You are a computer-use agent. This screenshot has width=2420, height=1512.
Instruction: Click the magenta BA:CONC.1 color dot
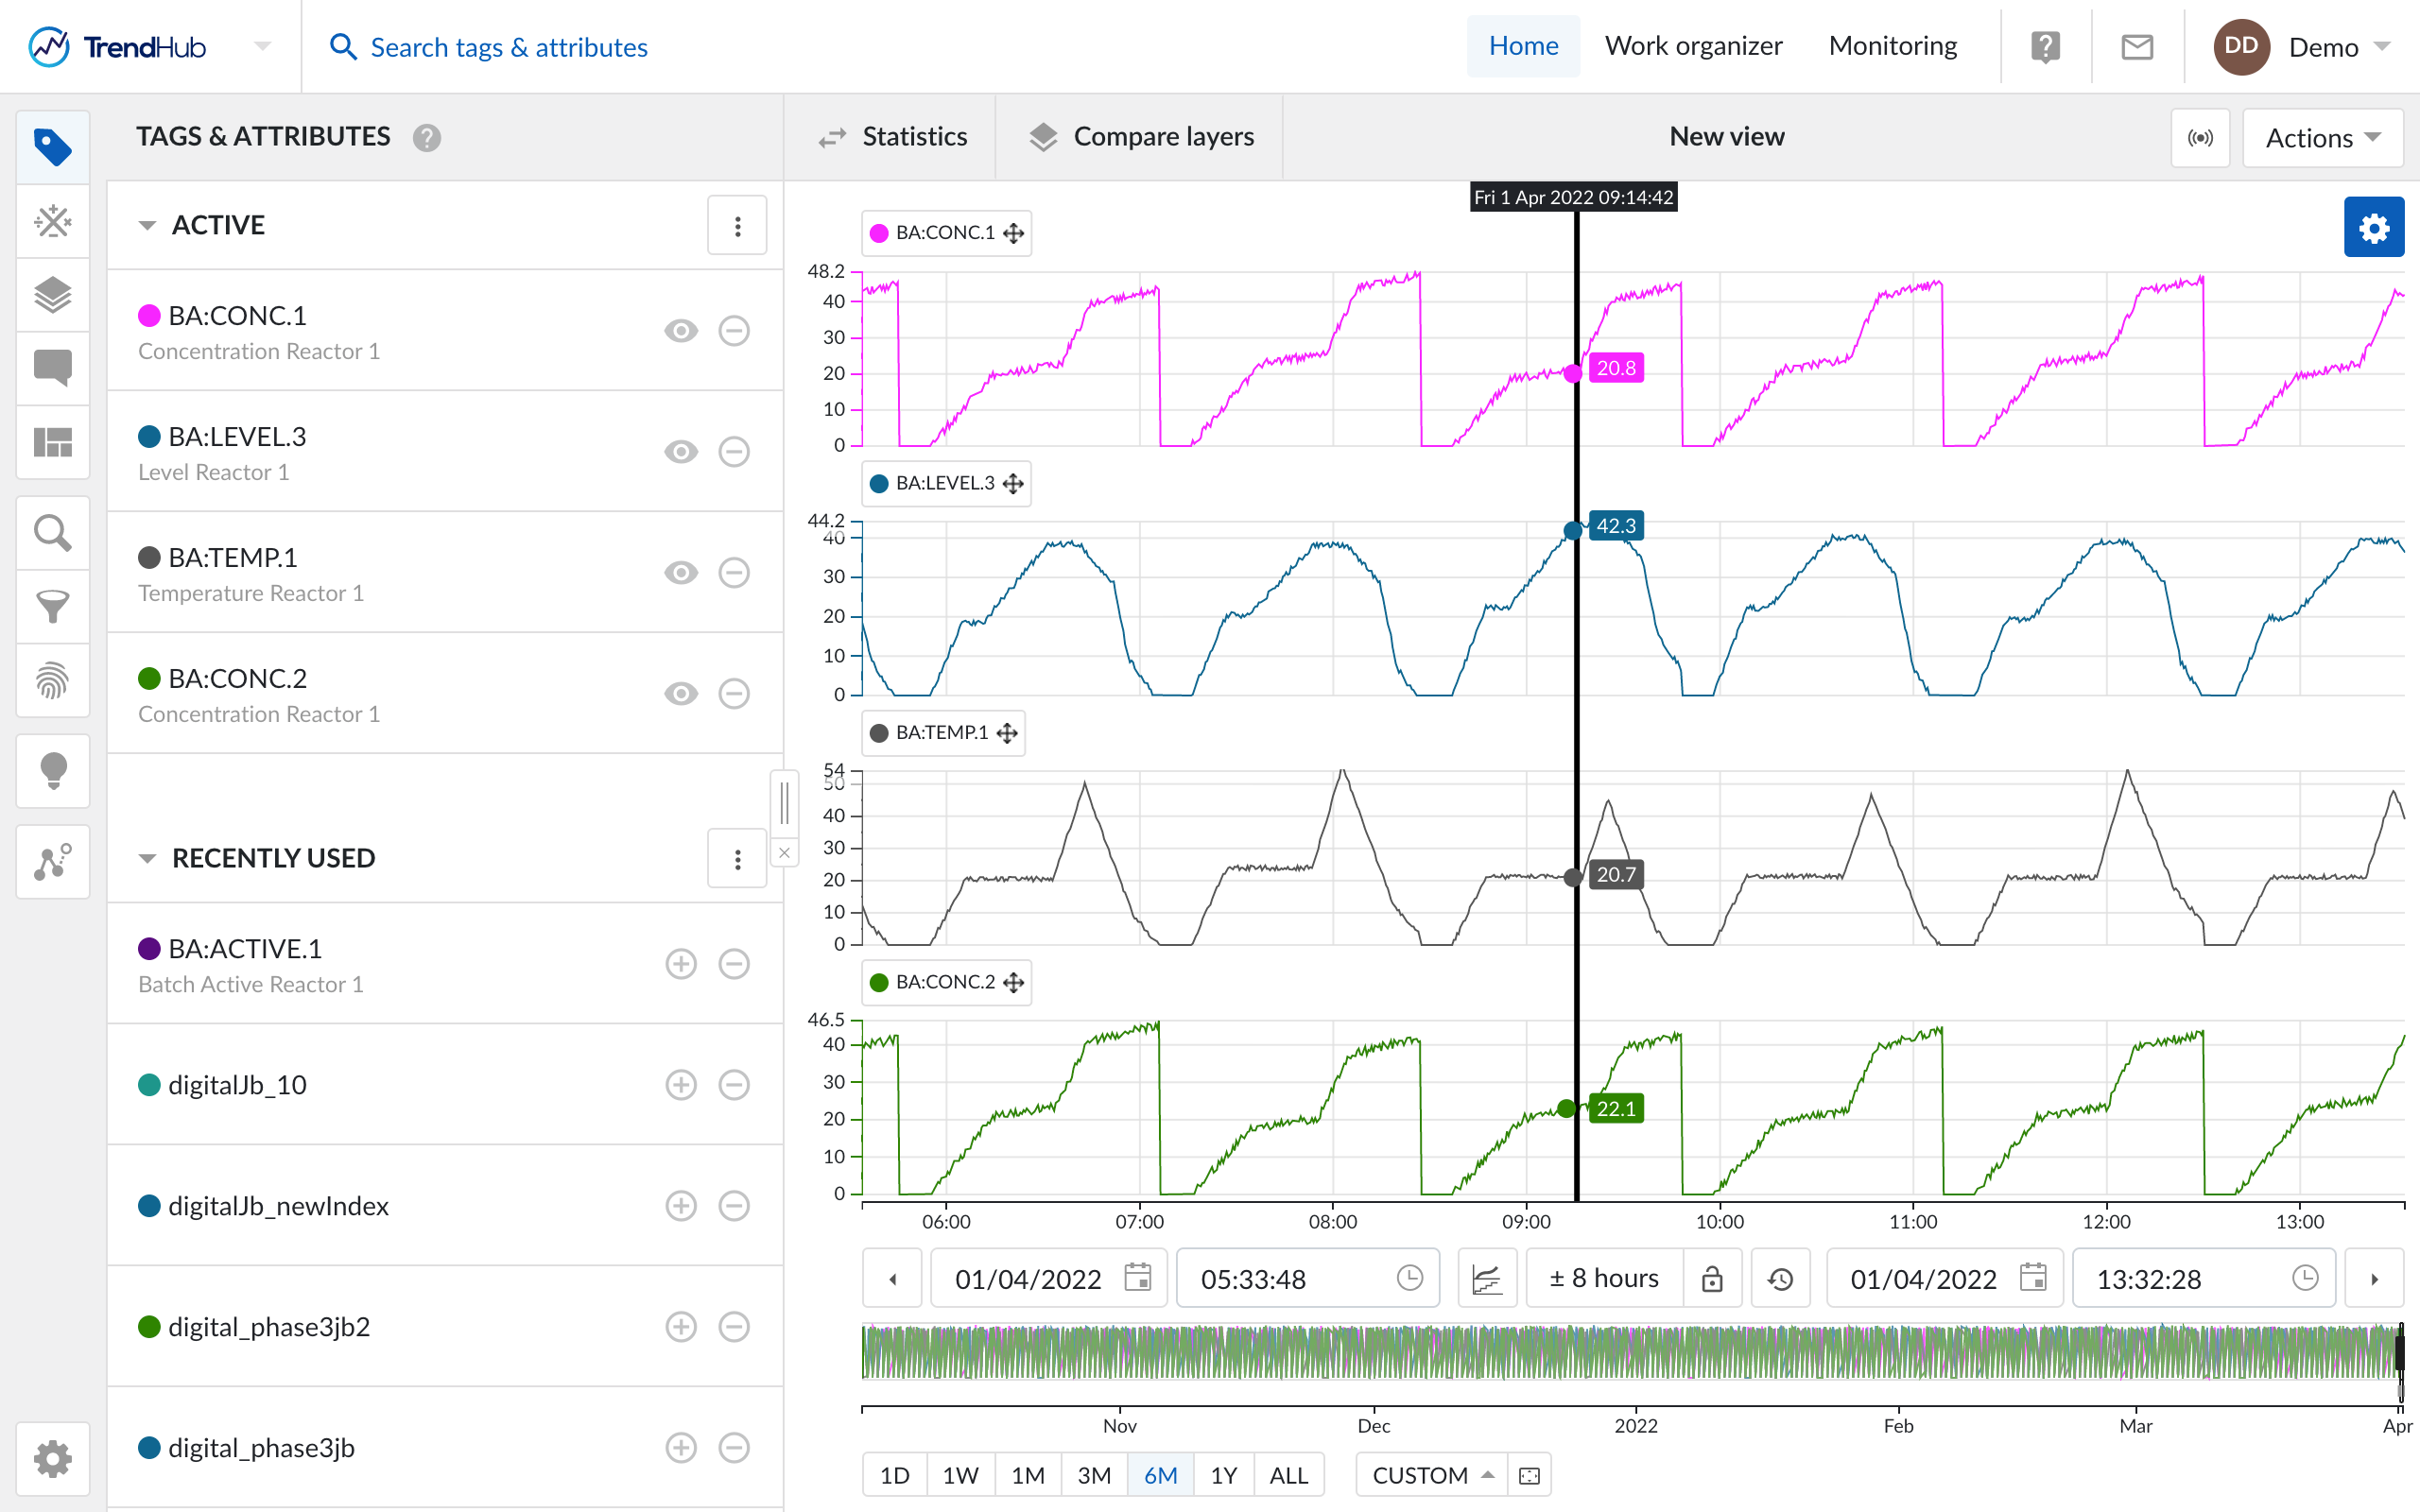tap(149, 316)
